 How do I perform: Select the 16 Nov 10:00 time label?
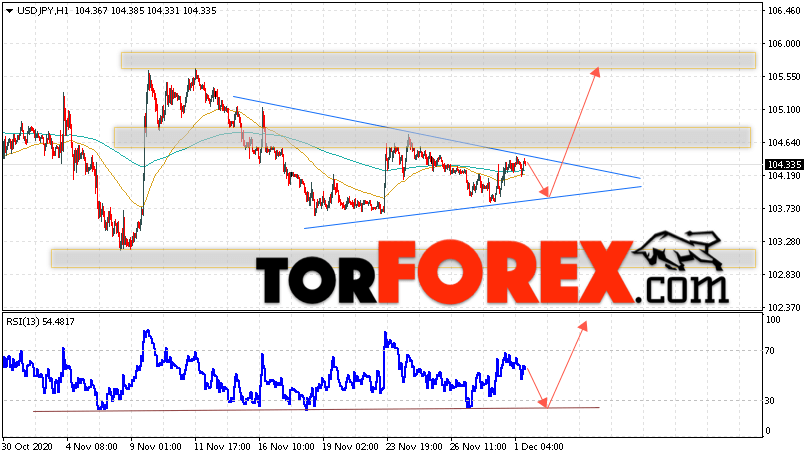coord(286,447)
